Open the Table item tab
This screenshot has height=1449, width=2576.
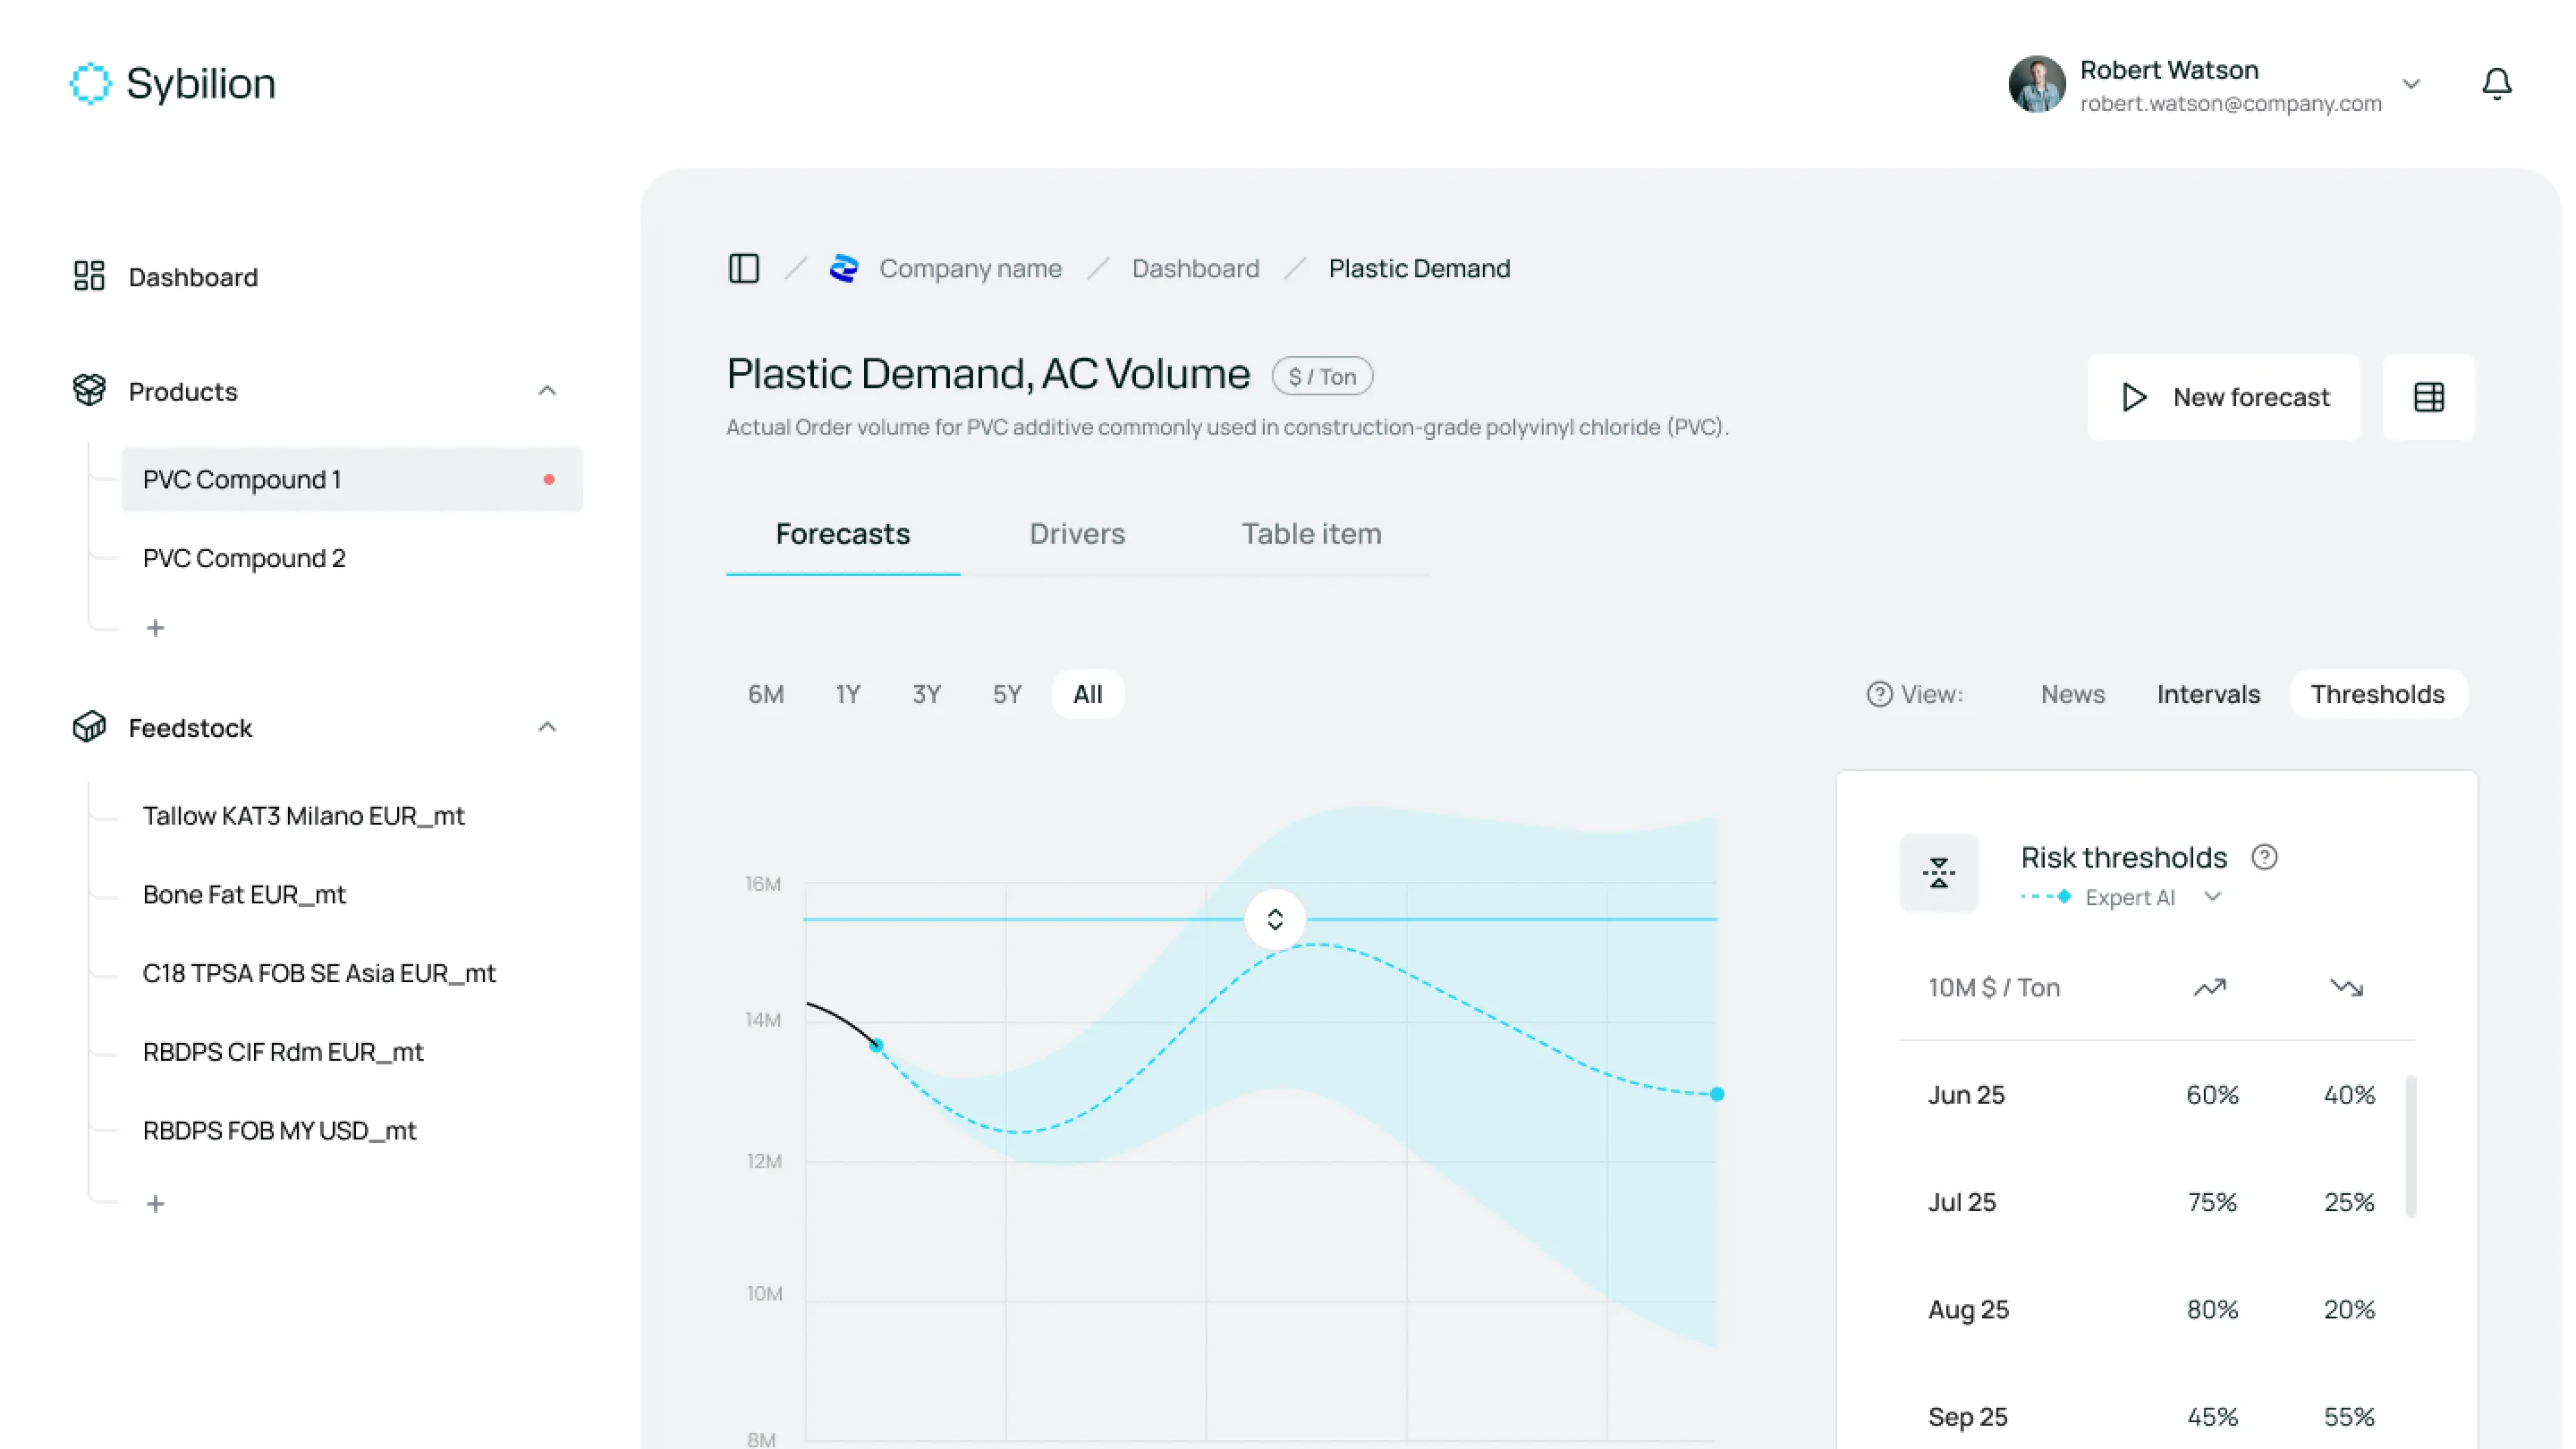coord(1311,534)
